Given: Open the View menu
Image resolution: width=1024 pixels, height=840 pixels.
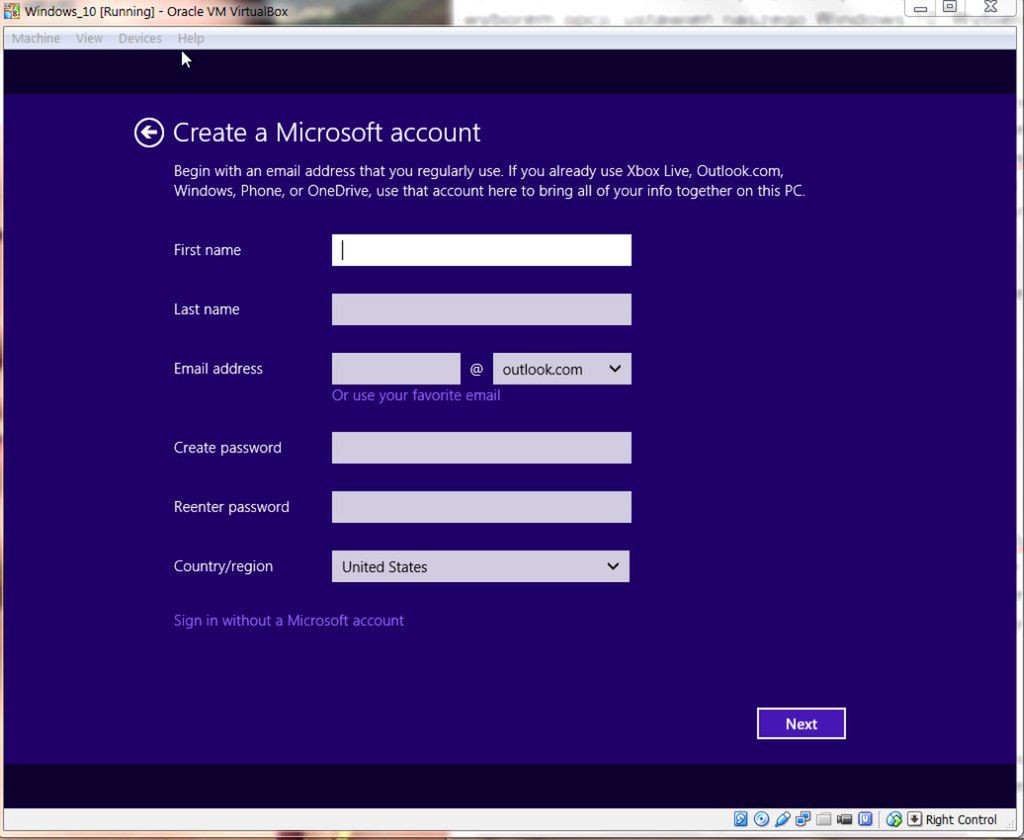Looking at the screenshot, I should click(89, 39).
